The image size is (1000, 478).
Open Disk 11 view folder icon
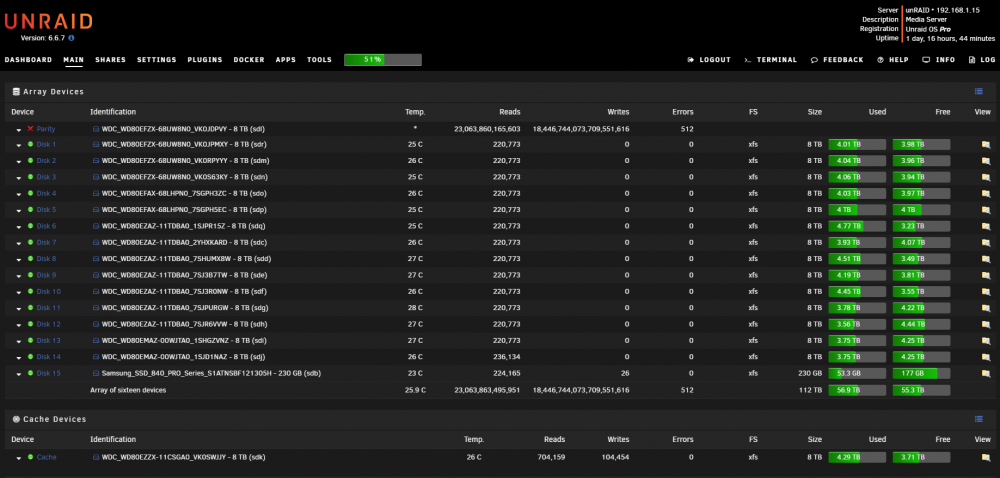pyautogui.click(x=985, y=308)
